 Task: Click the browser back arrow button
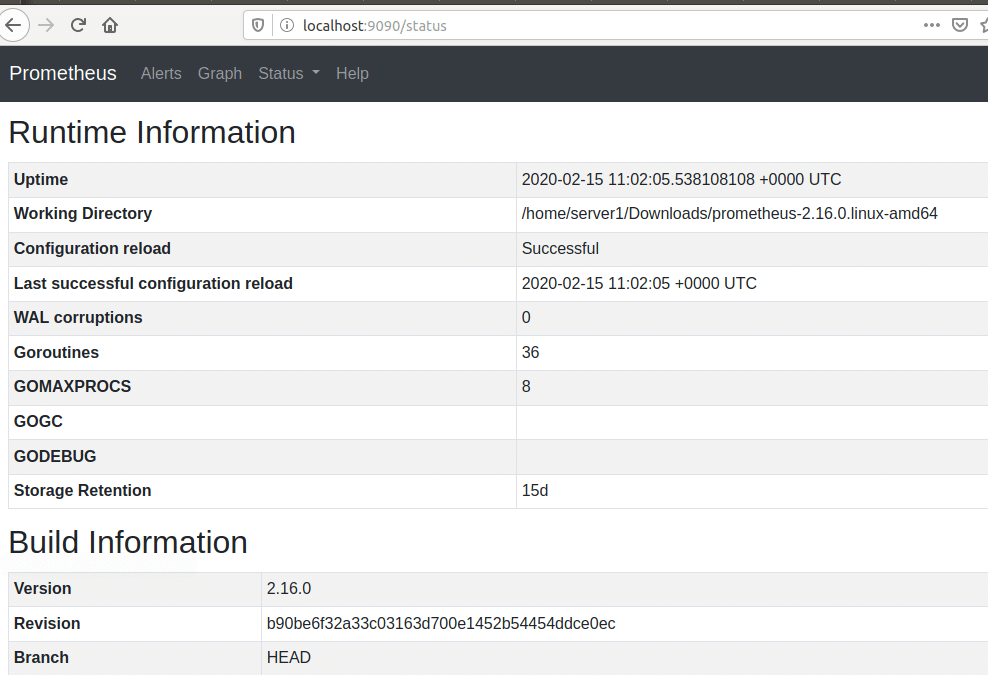[11, 25]
